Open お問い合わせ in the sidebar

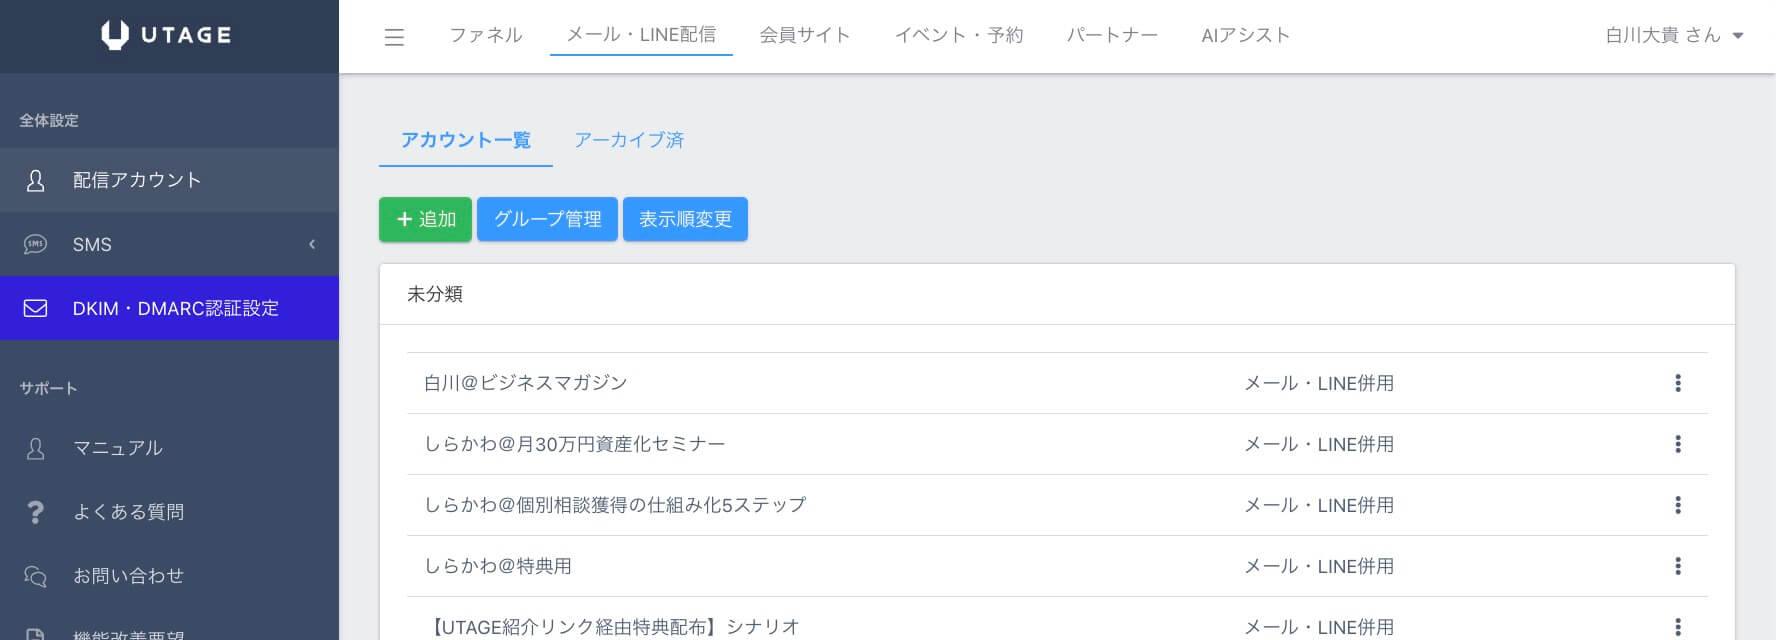click(x=169, y=576)
